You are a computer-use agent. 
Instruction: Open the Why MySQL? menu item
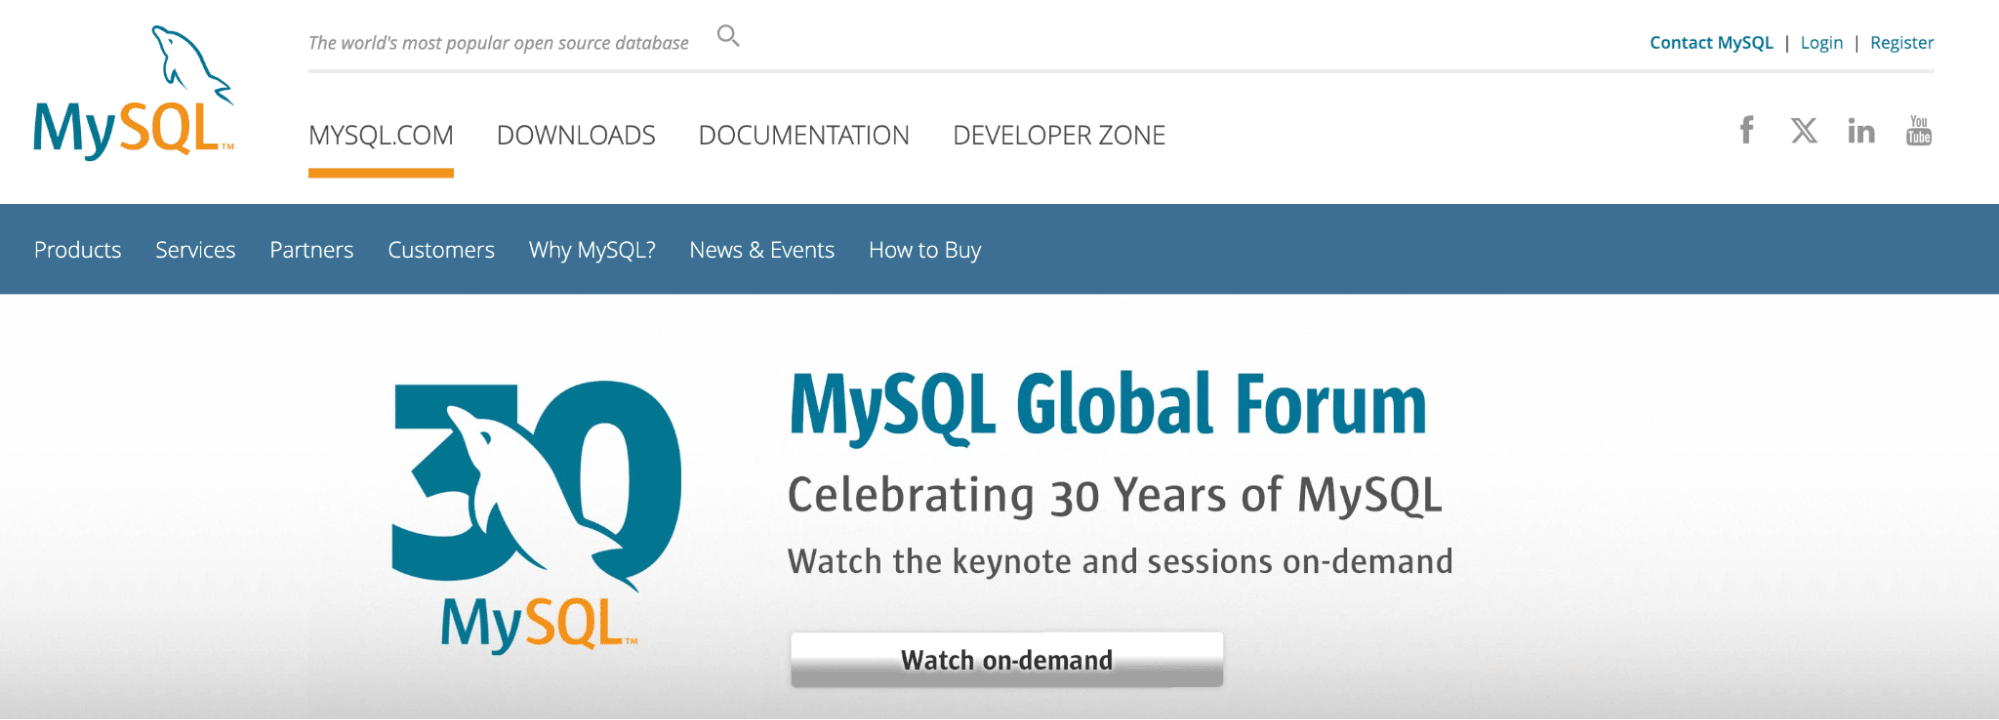(592, 250)
